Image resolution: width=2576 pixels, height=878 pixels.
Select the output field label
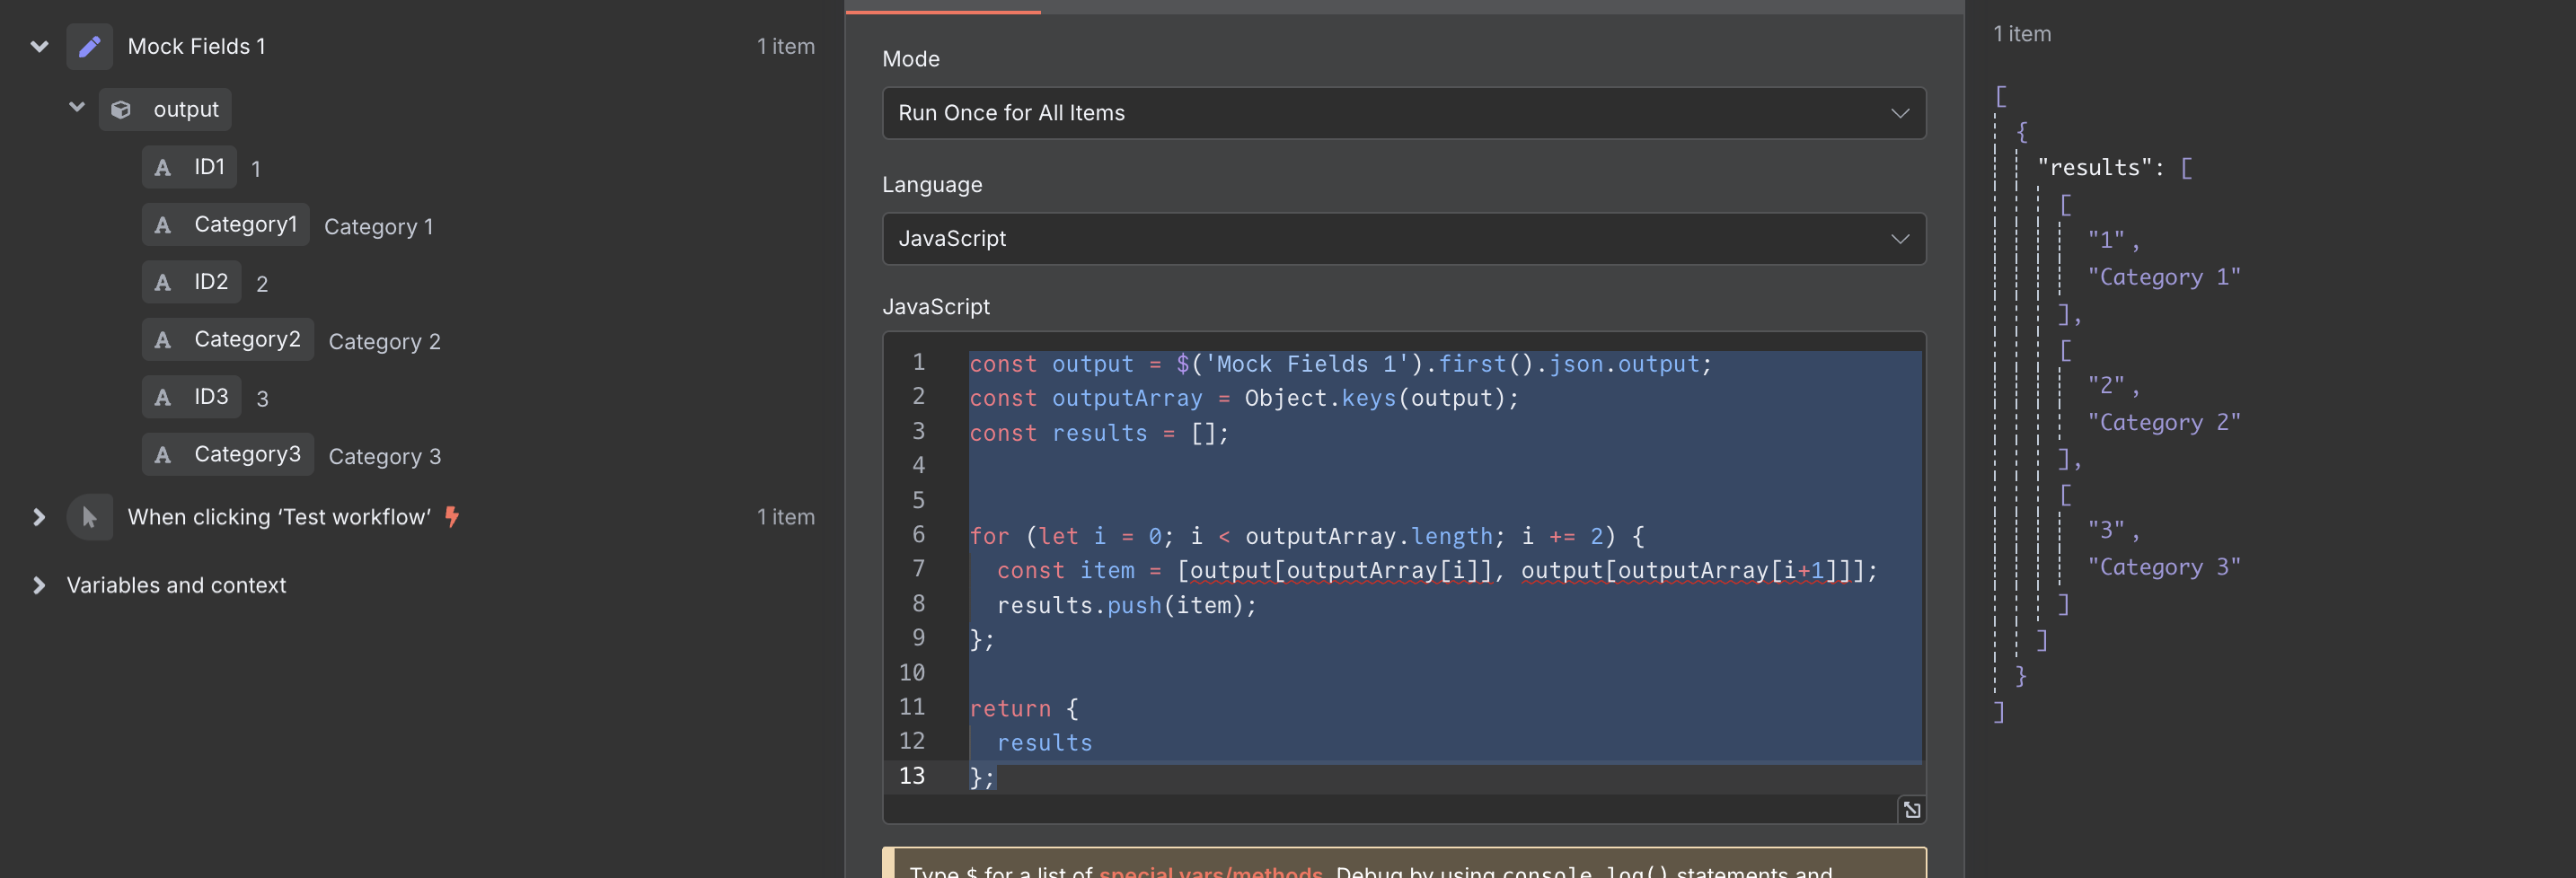click(x=186, y=109)
